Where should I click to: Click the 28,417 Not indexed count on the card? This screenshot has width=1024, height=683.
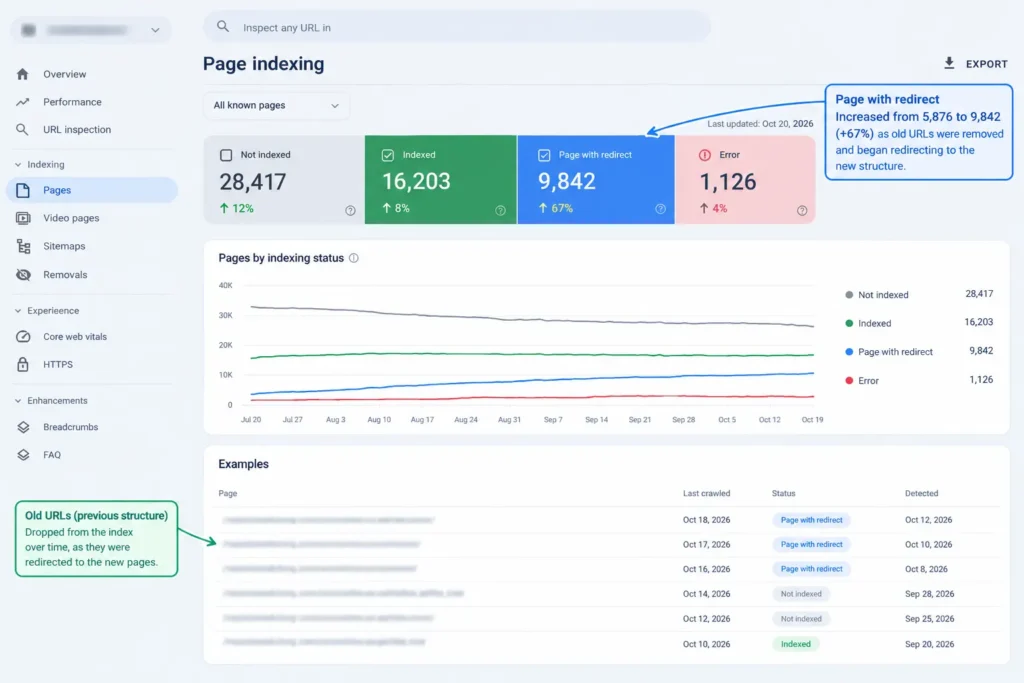(x=253, y=182)
